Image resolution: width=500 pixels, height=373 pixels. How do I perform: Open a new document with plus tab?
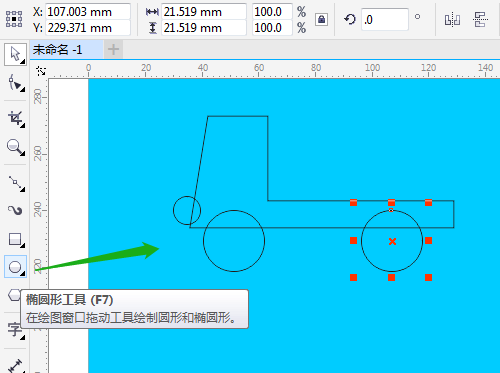click(113, 50)
